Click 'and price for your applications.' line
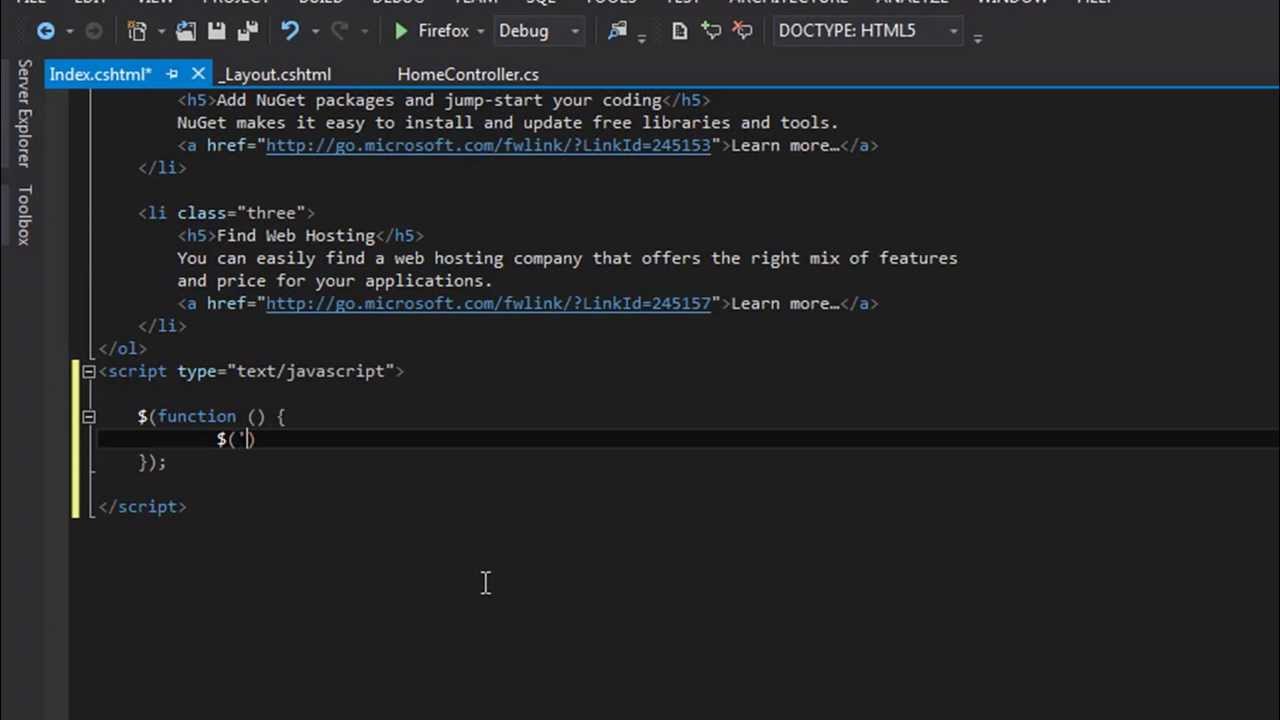 click(334, 280)
